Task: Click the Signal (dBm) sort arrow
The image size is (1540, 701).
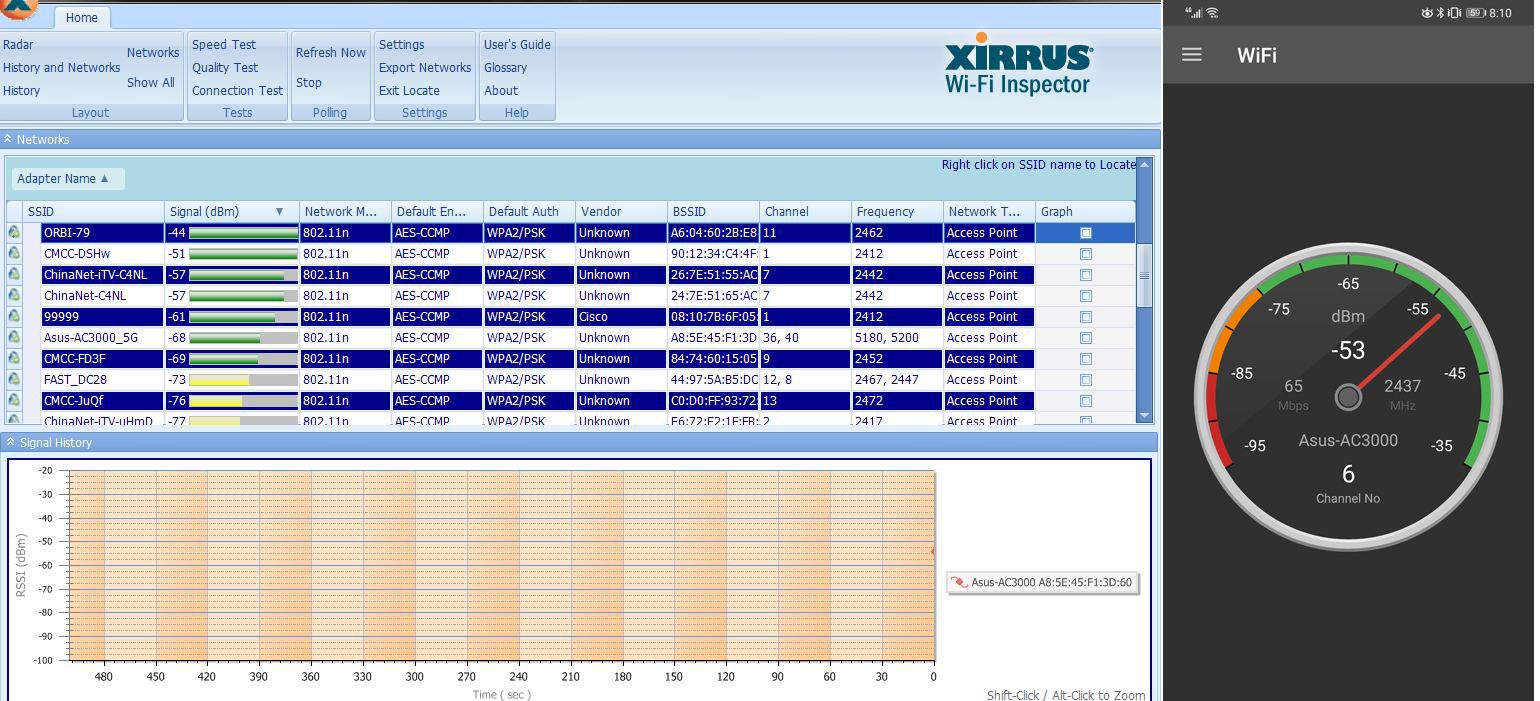Action: [x=280, y=212]
